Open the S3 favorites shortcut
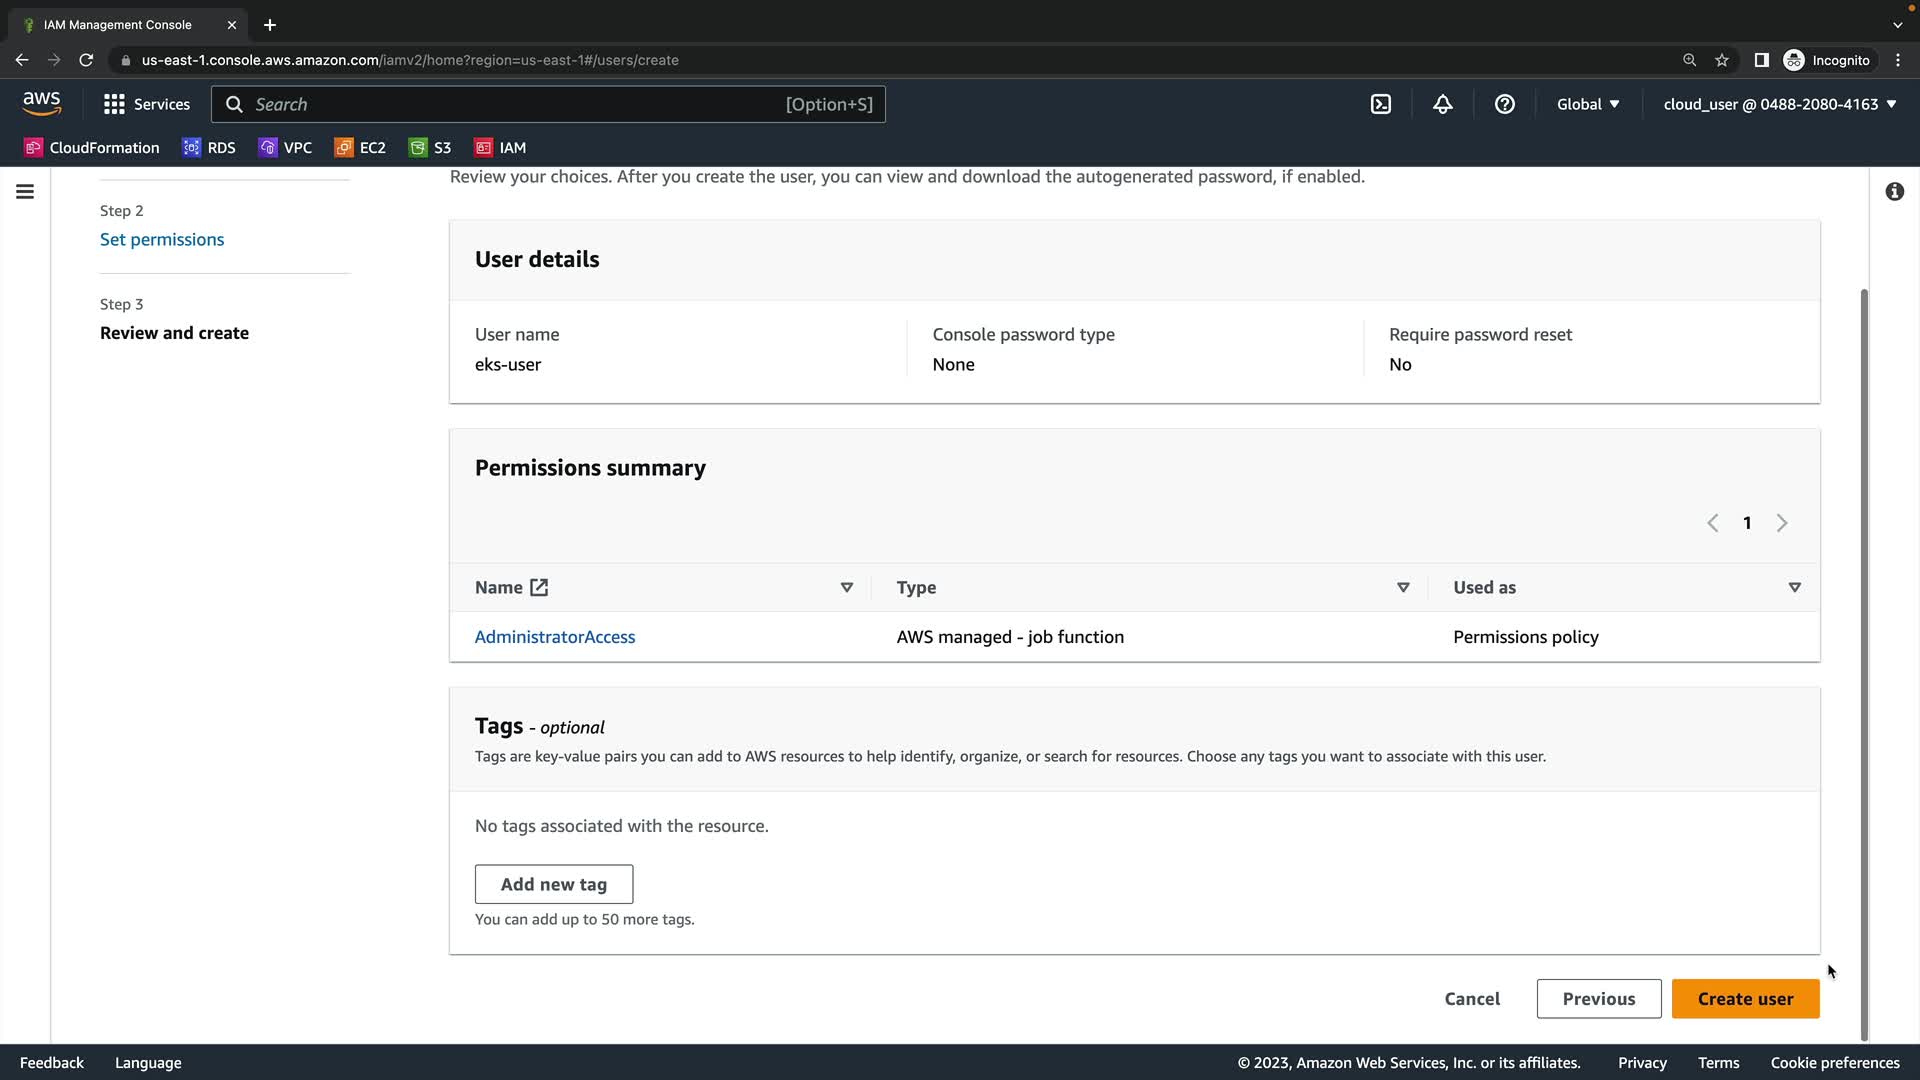 point(430,147)
